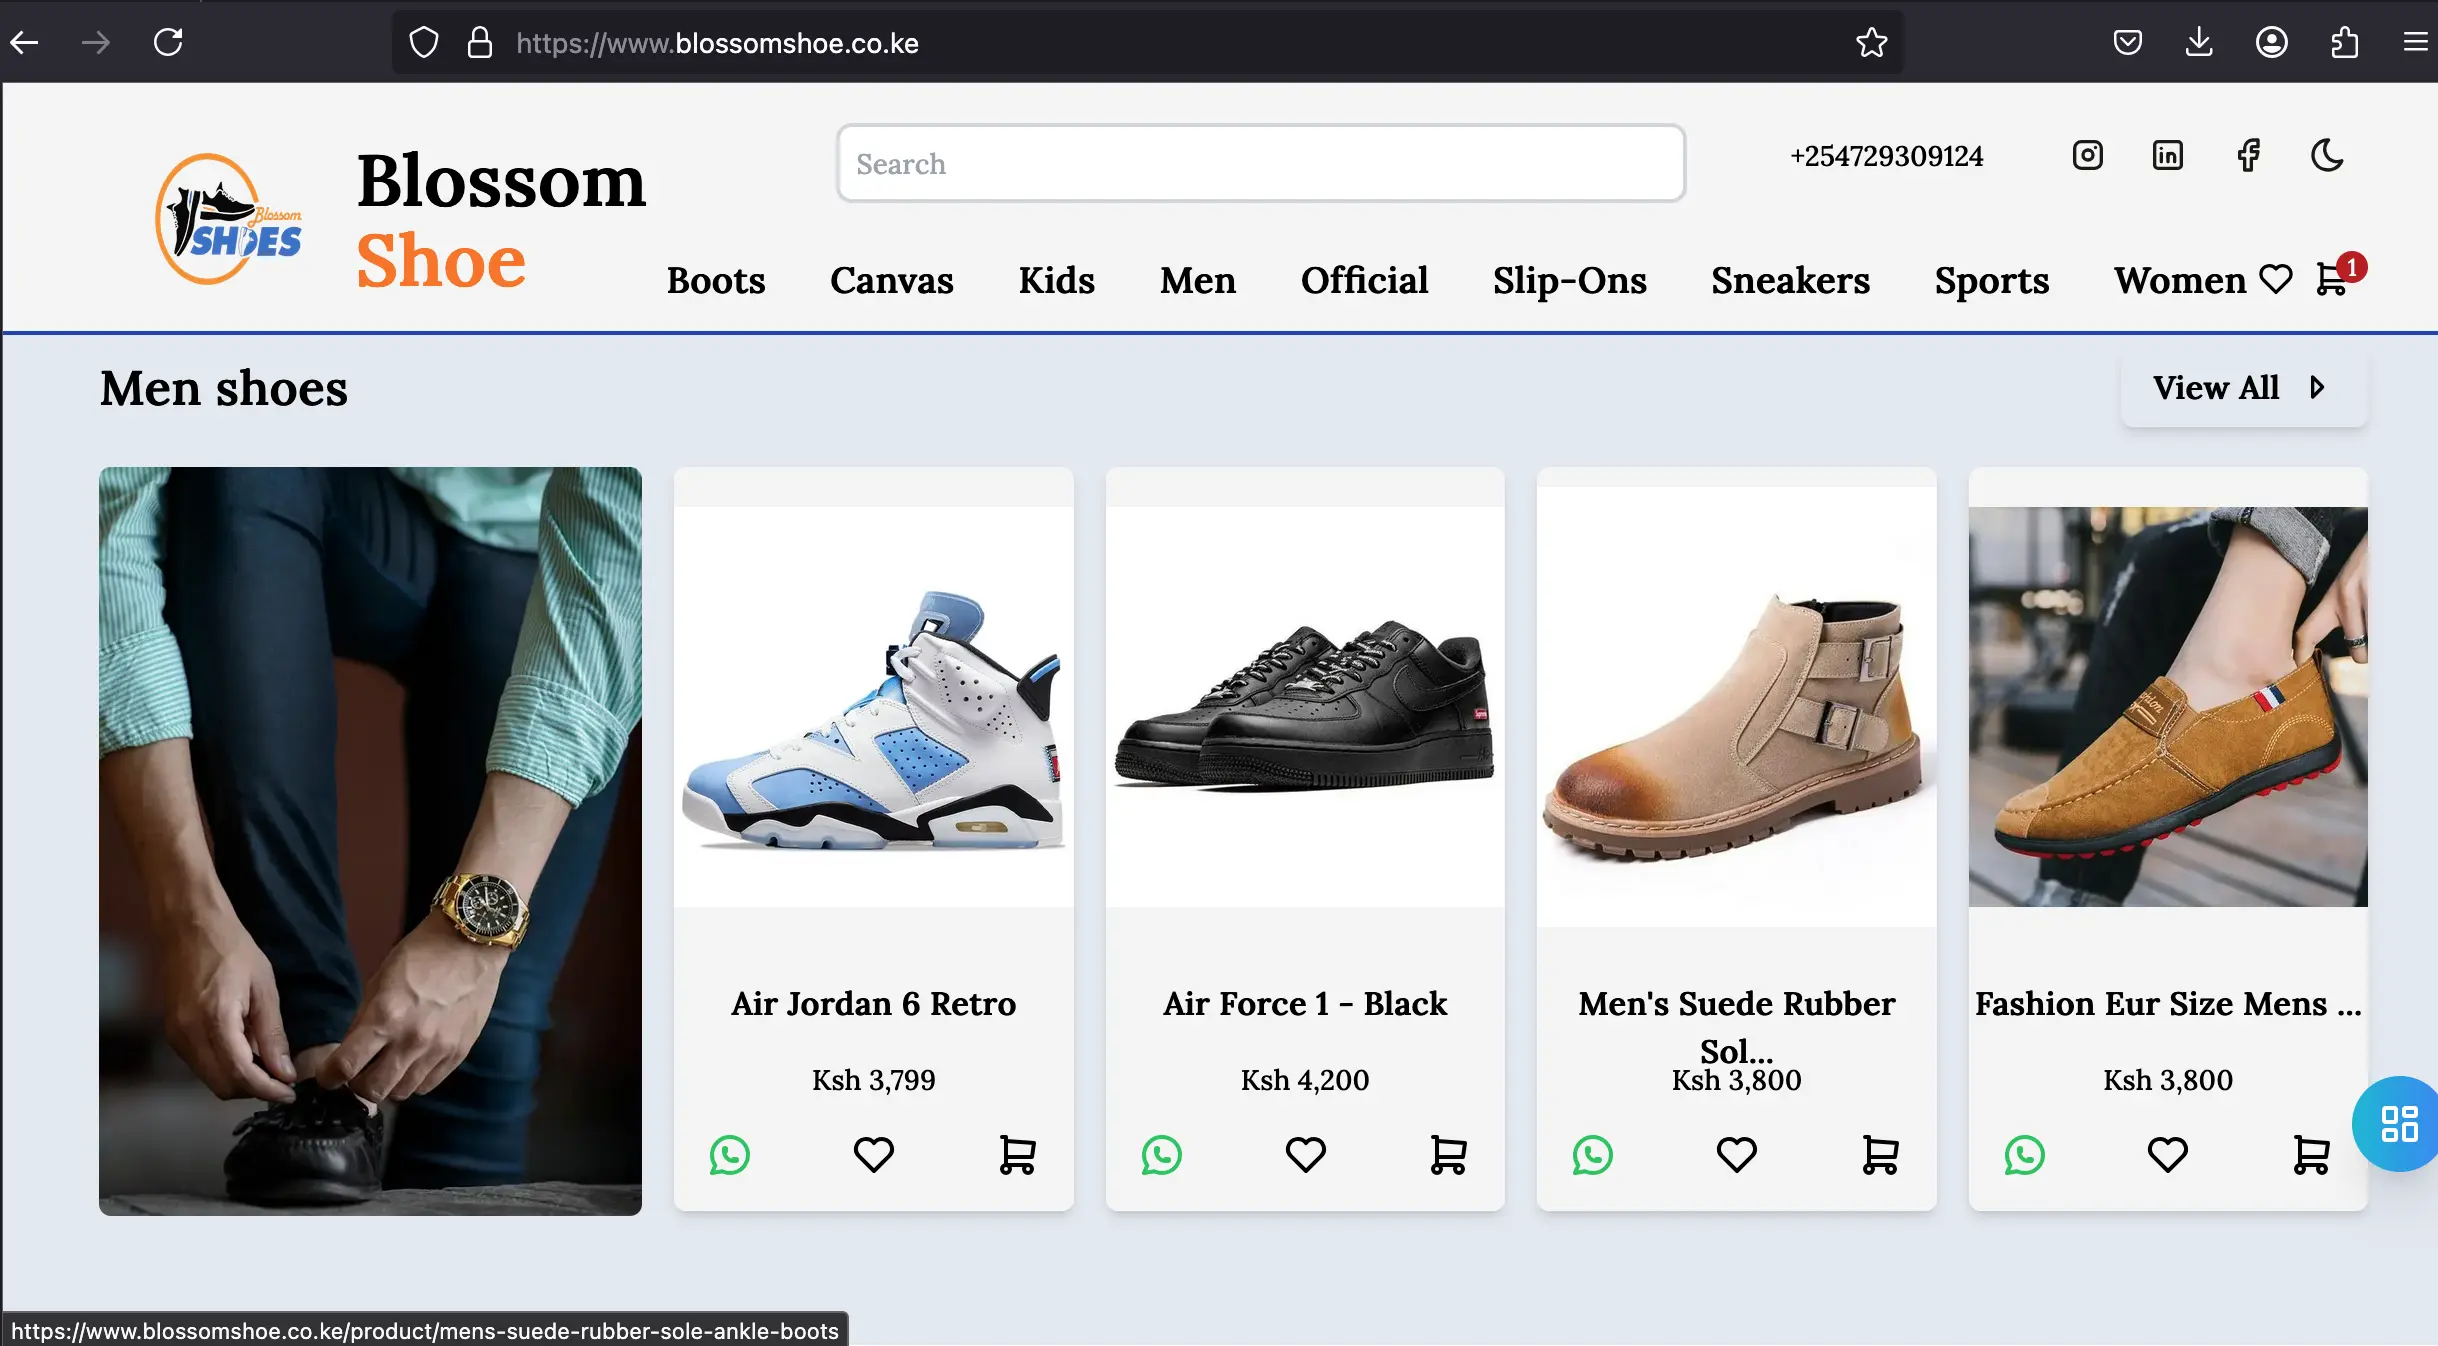Click the man tying shoes banner image
The image size is (2438, 1346).
(x=370, y=841)
